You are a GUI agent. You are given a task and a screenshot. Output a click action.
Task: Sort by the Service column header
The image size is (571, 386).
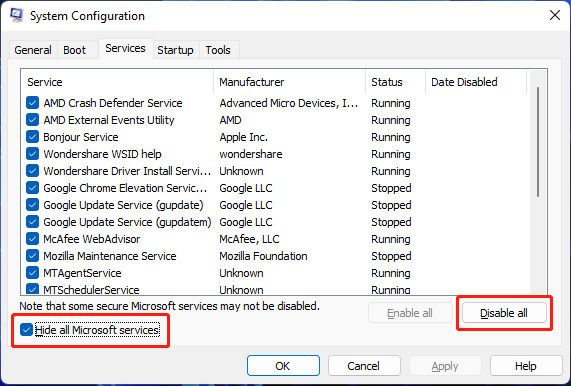[x=117, y=82]
